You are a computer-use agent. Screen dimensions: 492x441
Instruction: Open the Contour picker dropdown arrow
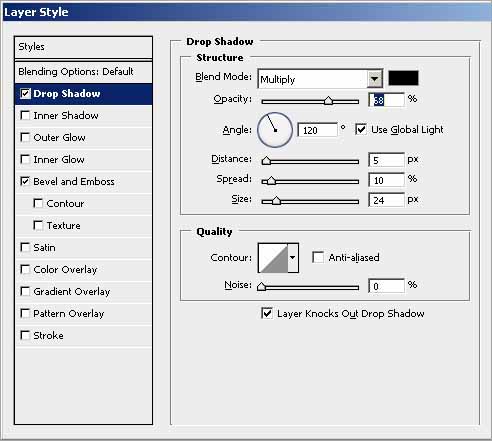click(293, 258)
